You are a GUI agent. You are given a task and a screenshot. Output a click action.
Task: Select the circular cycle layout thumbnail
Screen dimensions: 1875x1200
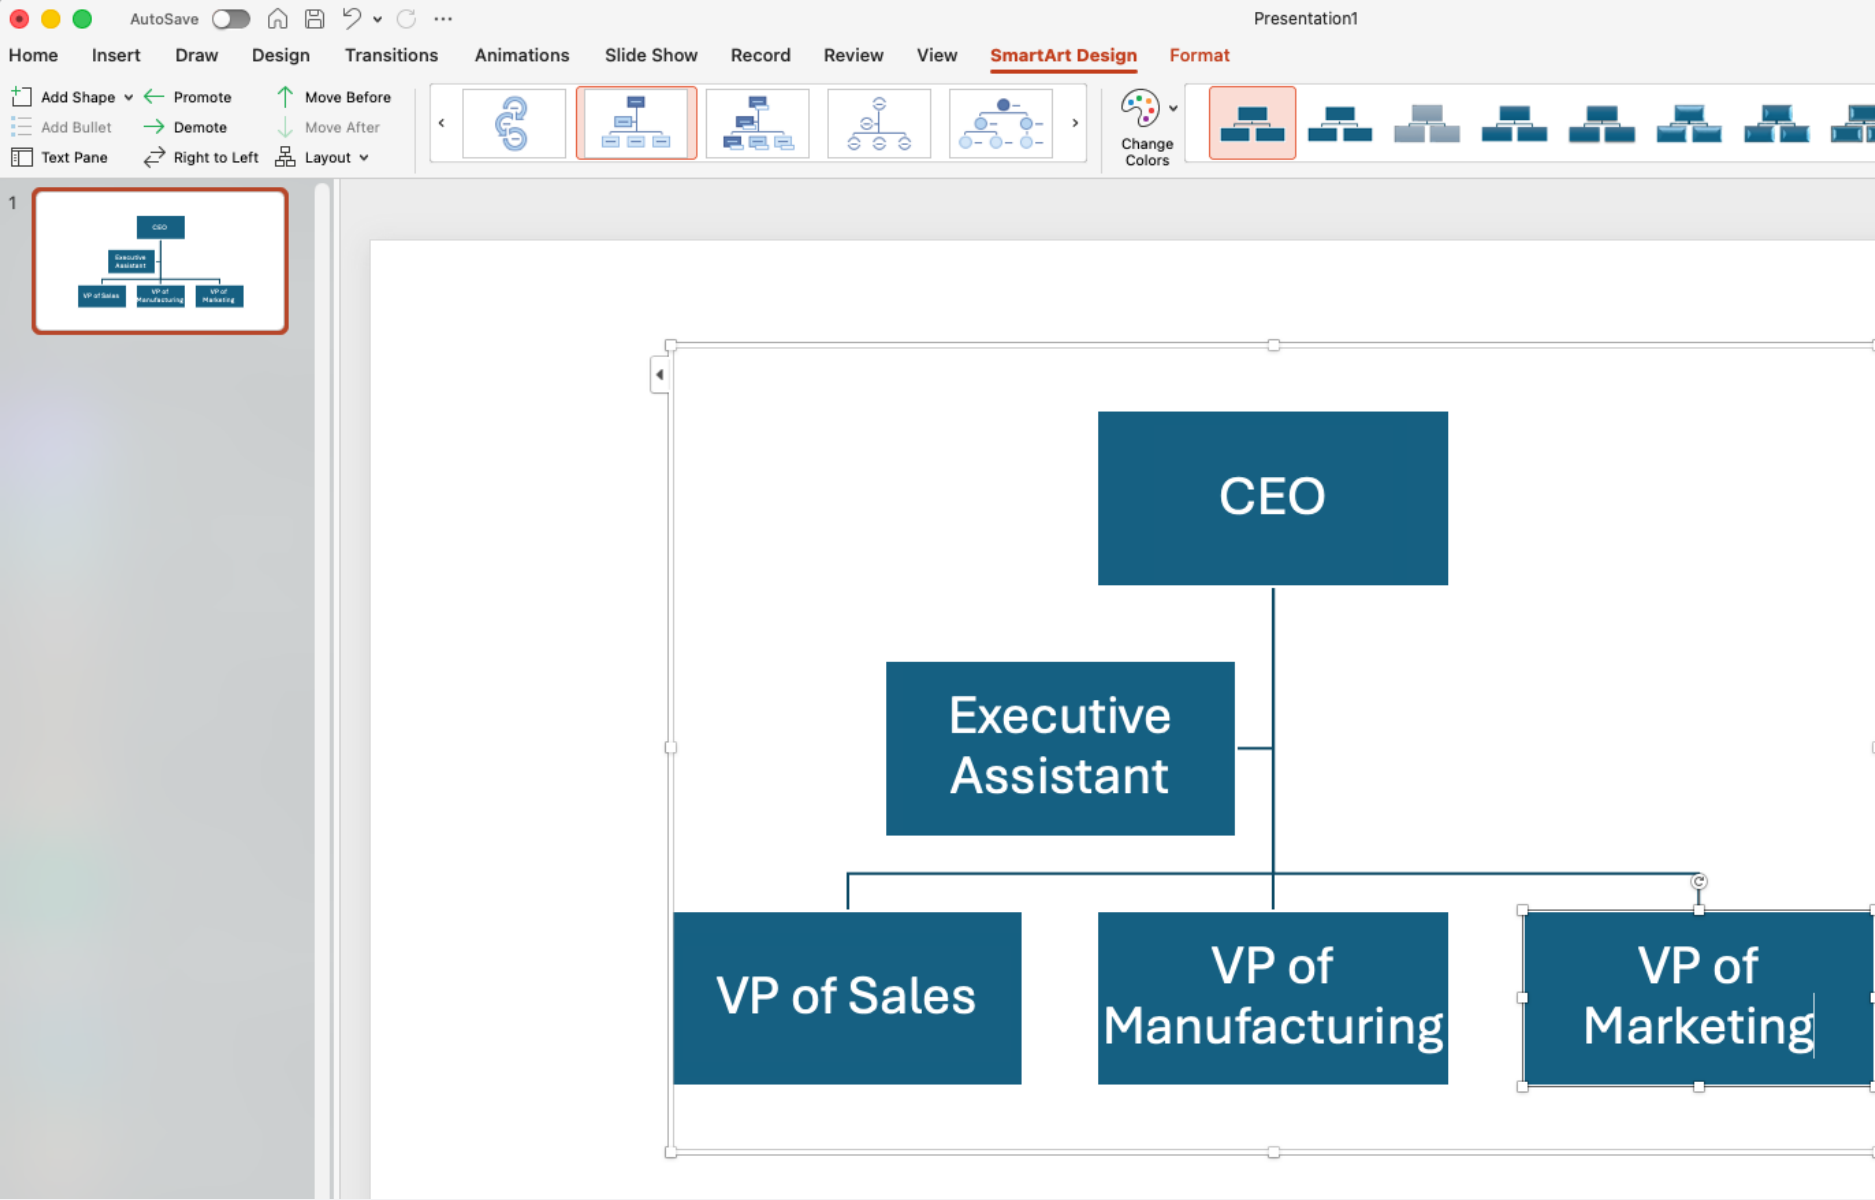coord(514,123)
